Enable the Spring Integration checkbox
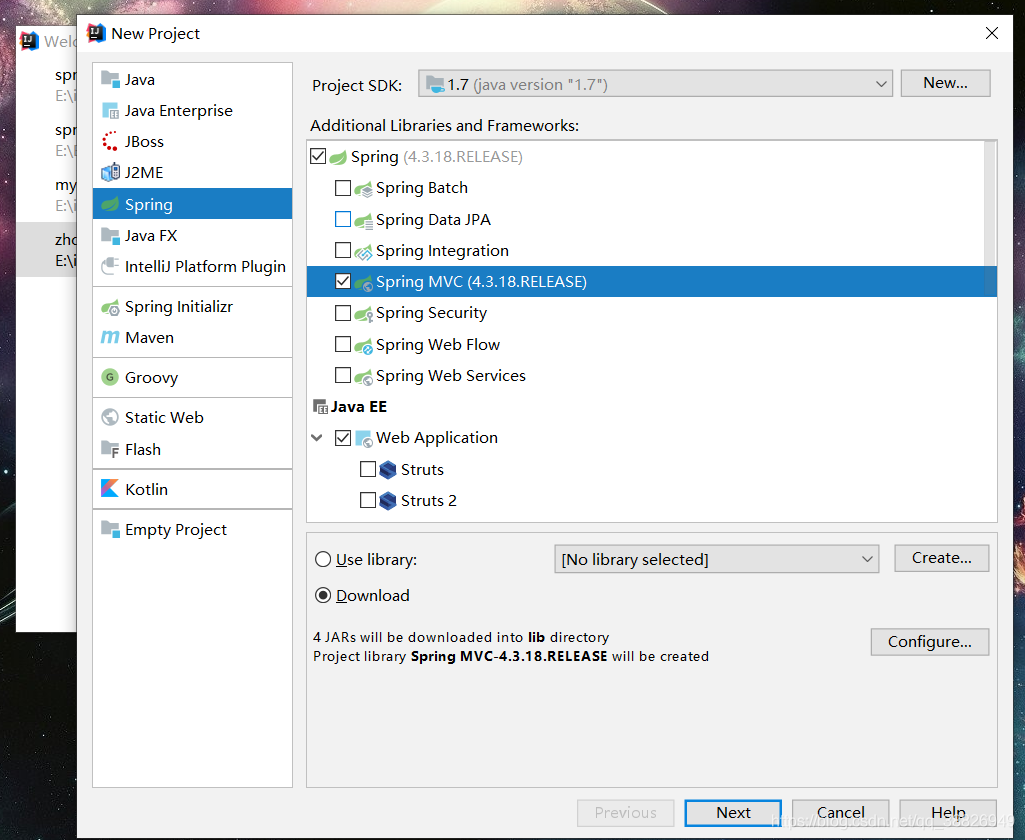The width and height of the screenshot is (1025, 840). 343,250
